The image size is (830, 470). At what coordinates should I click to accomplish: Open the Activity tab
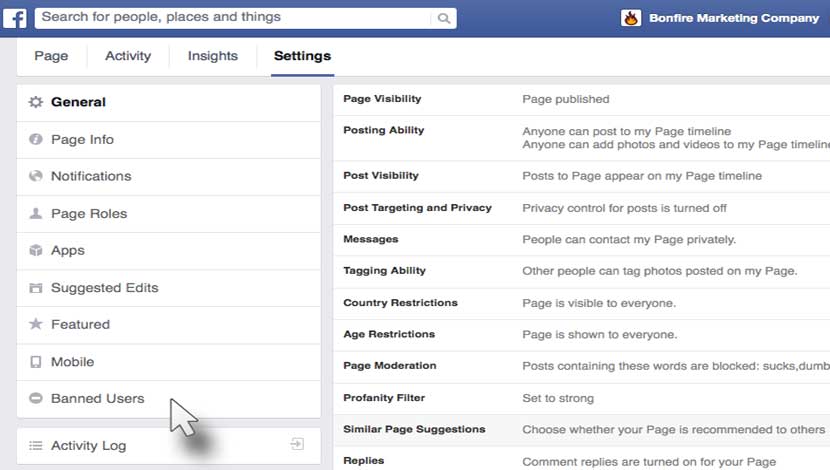pyautogui.click(x=128, y=57)
